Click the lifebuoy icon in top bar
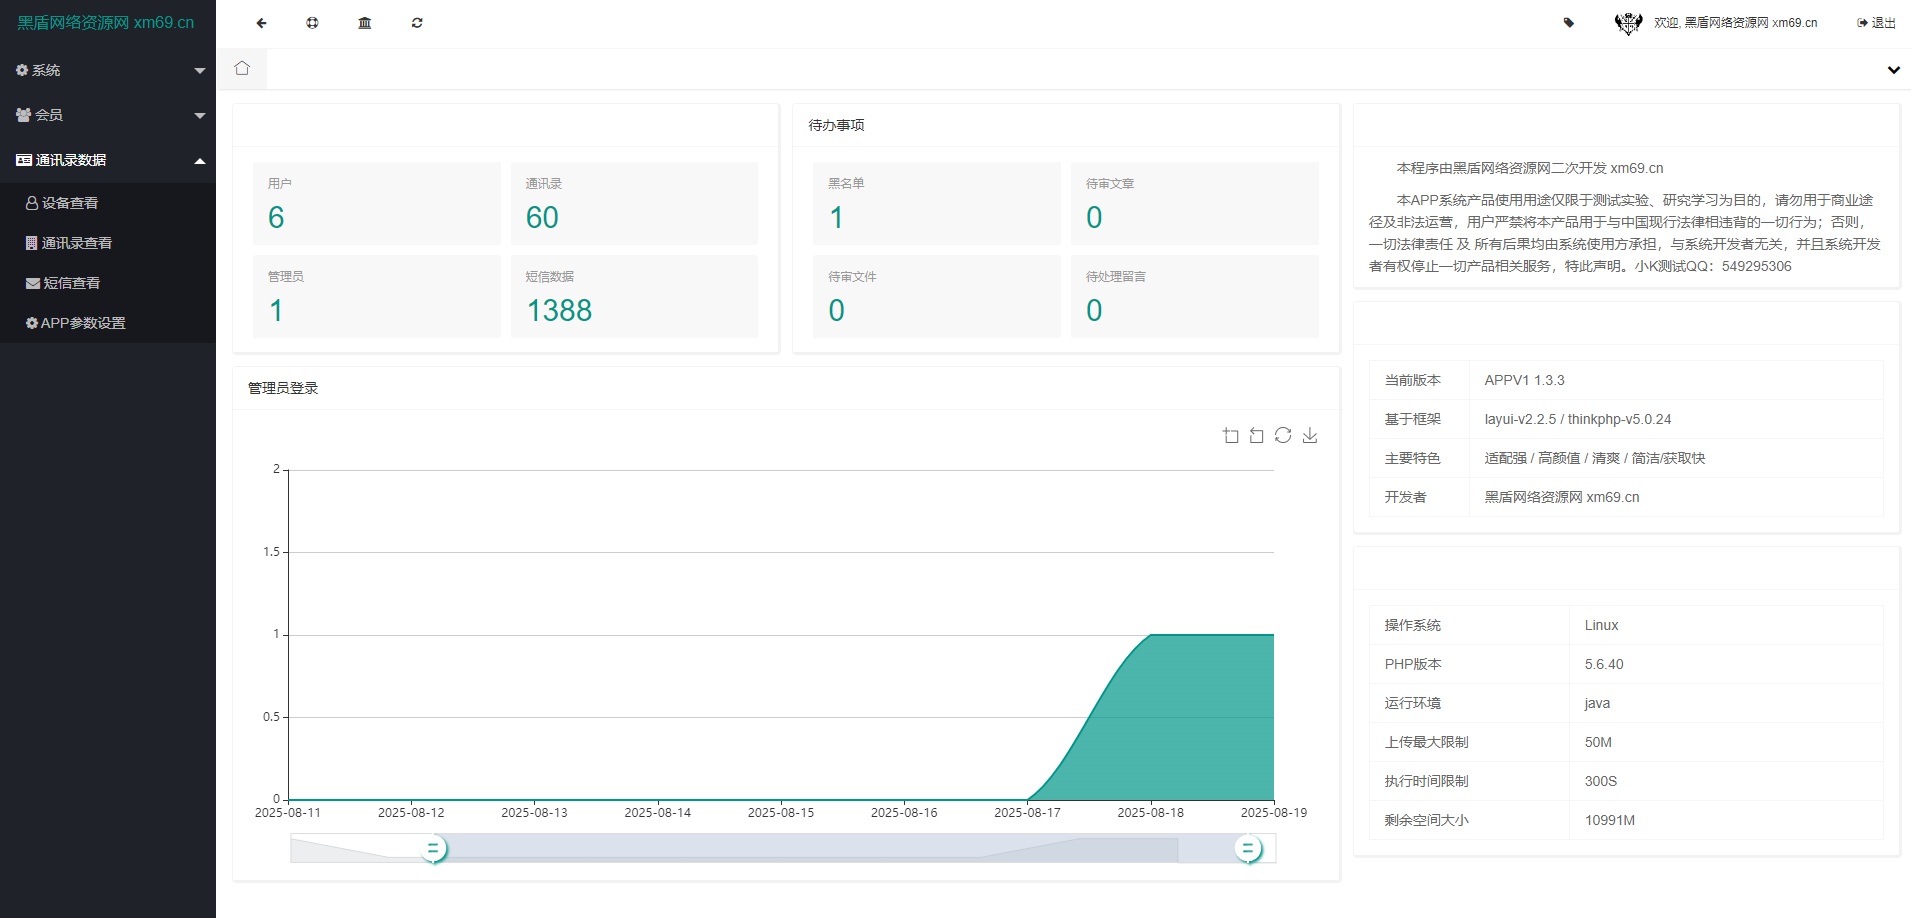The height and width of the screenshot is (918, 1911). coord(313,23)
